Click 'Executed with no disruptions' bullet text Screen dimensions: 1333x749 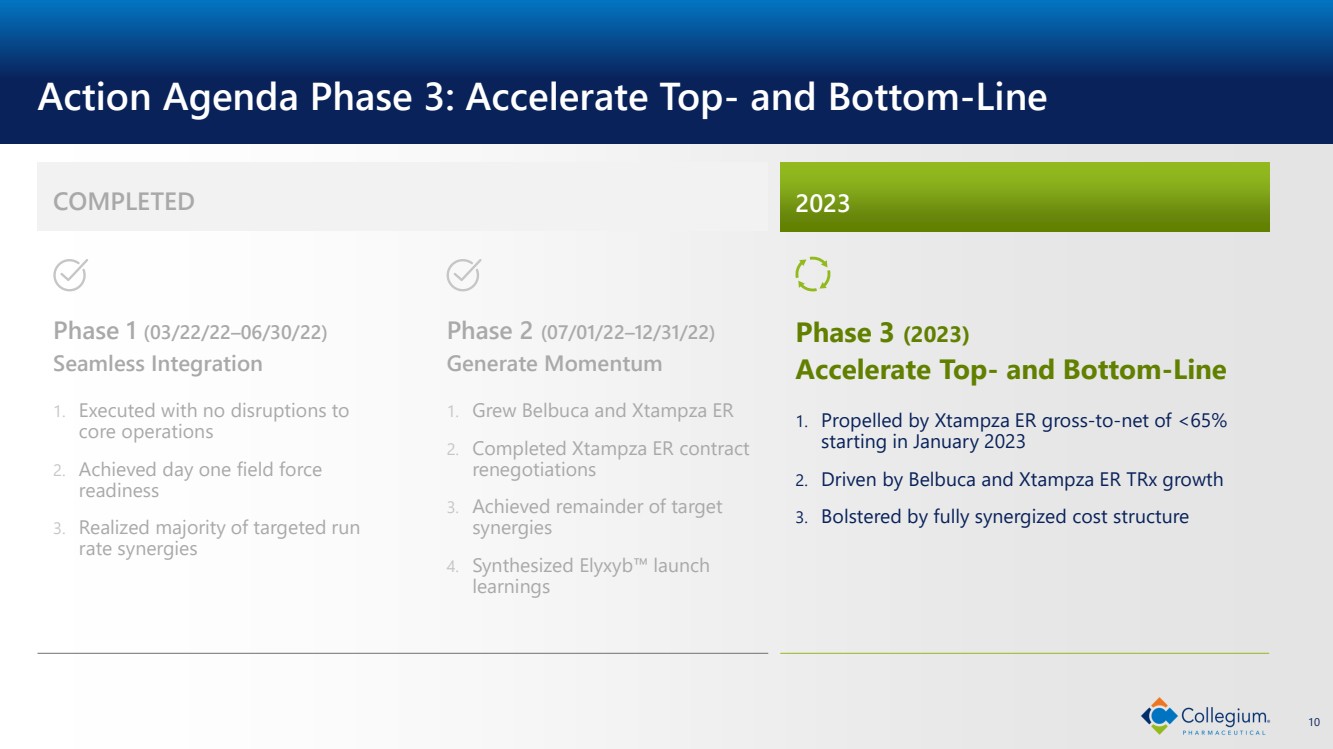[x=213, y=421]
